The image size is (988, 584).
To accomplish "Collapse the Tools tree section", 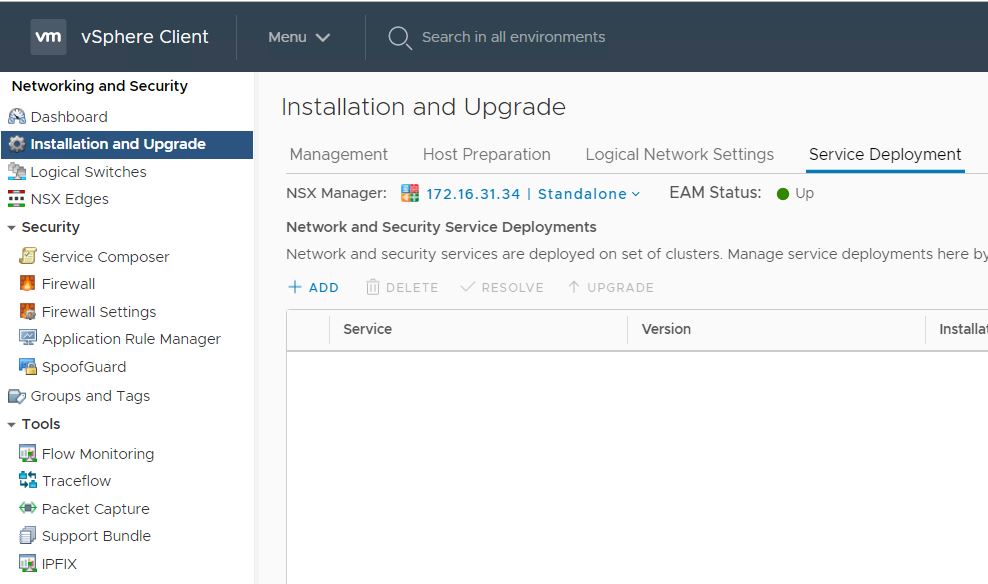I will click(11, 425).
